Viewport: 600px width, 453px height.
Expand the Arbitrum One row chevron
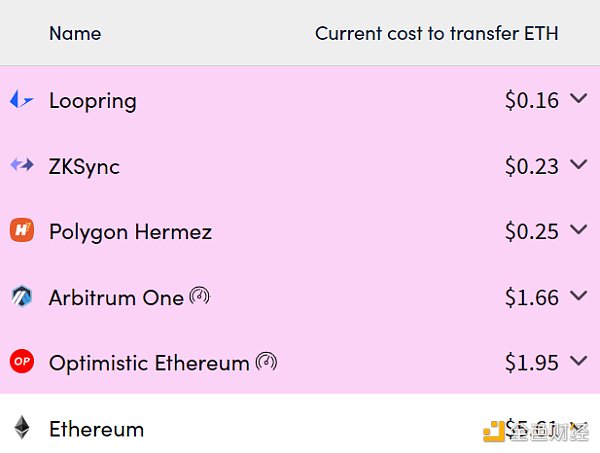tap(579, 295)
